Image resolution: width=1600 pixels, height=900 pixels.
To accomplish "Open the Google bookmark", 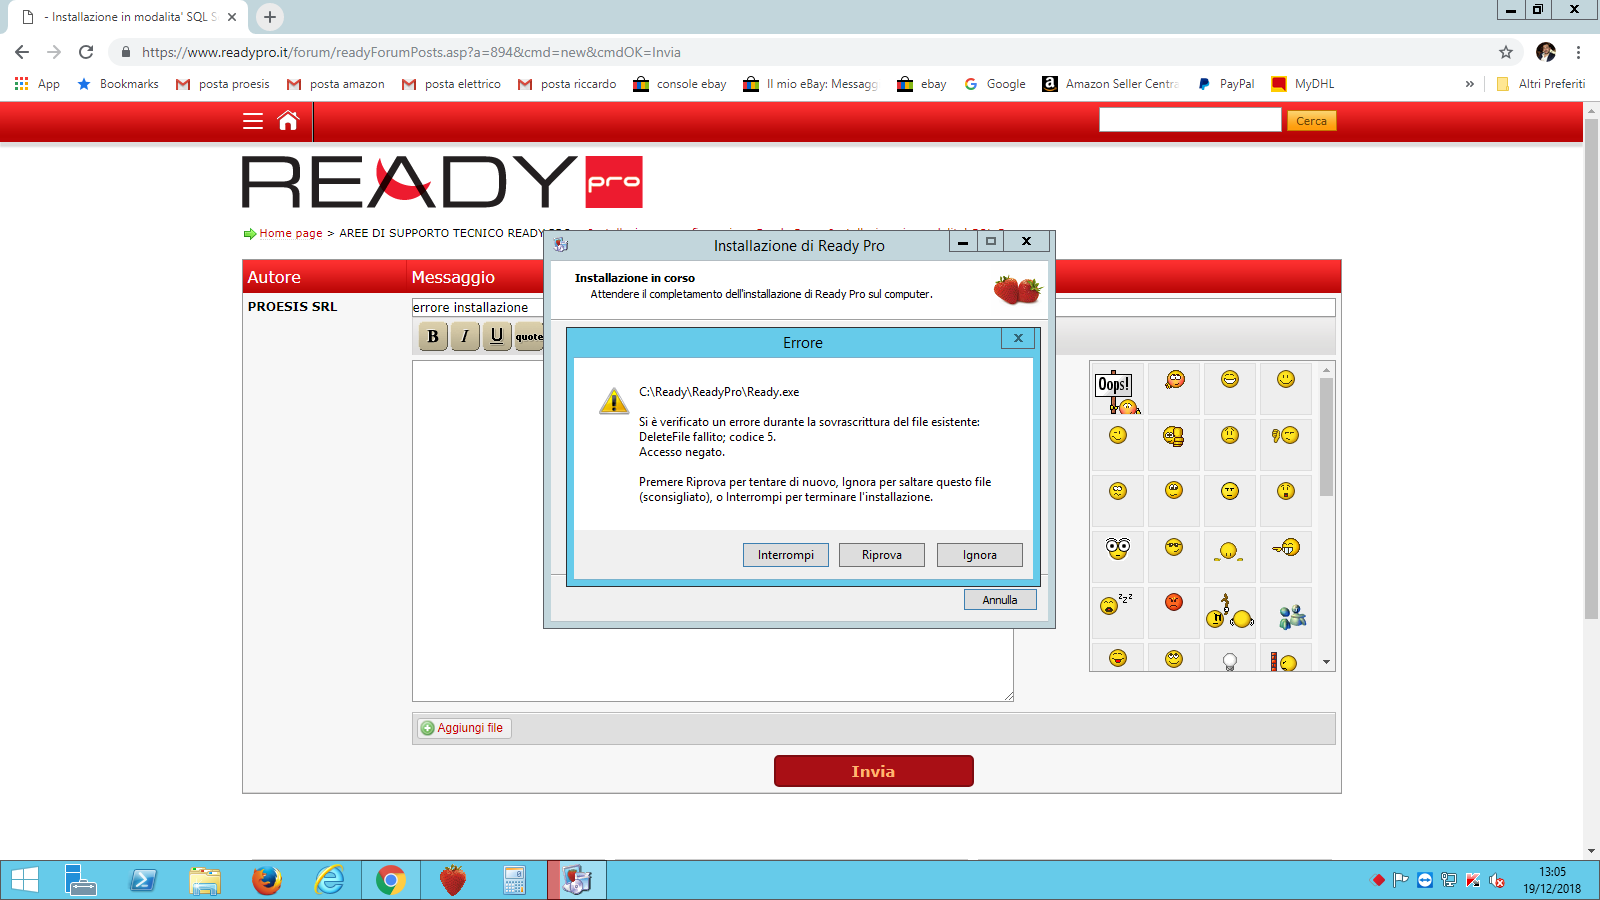I will tap(995, 84).
